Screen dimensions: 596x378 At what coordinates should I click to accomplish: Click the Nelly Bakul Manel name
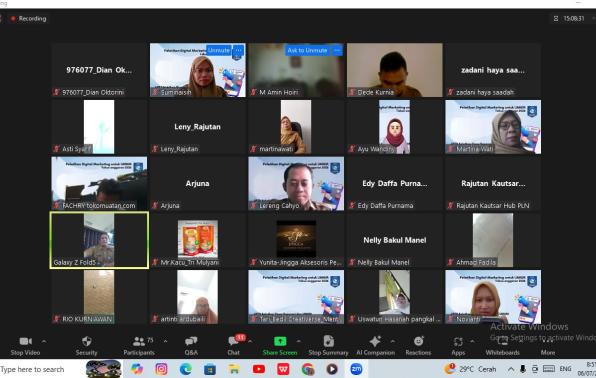pyautogui.click(x=395, y=240)
